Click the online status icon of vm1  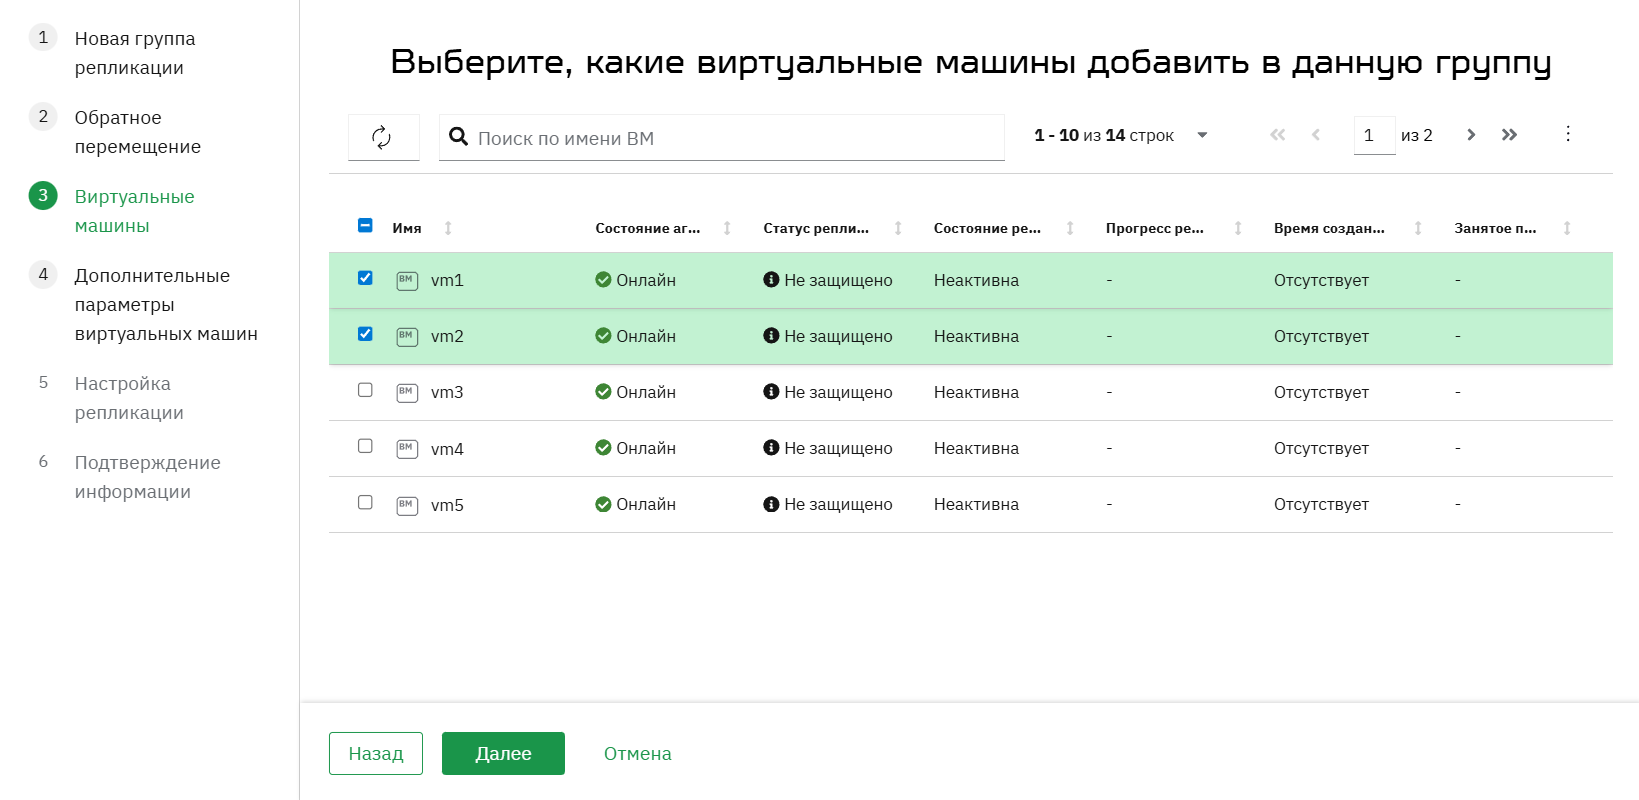(603, 280)
